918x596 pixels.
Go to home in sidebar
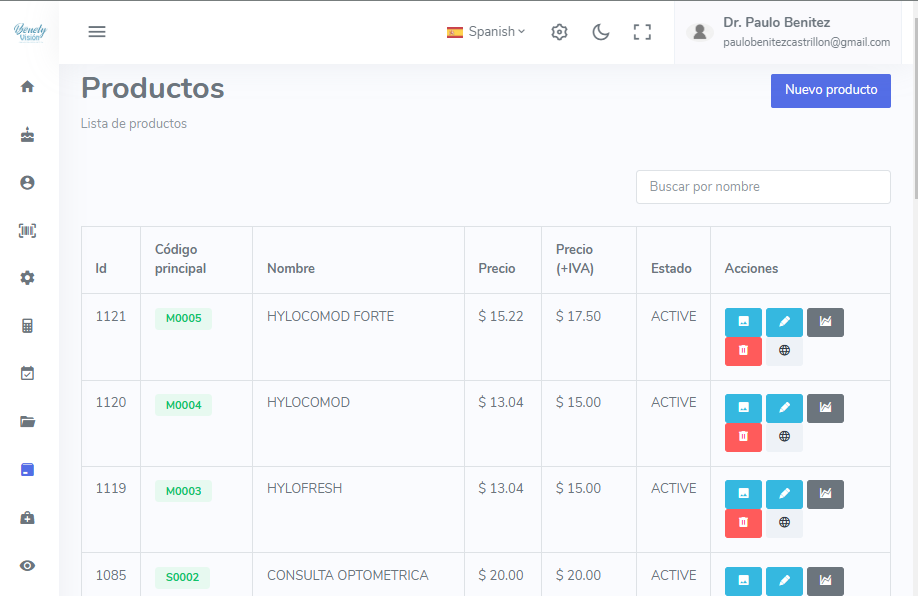pos(28,87)
